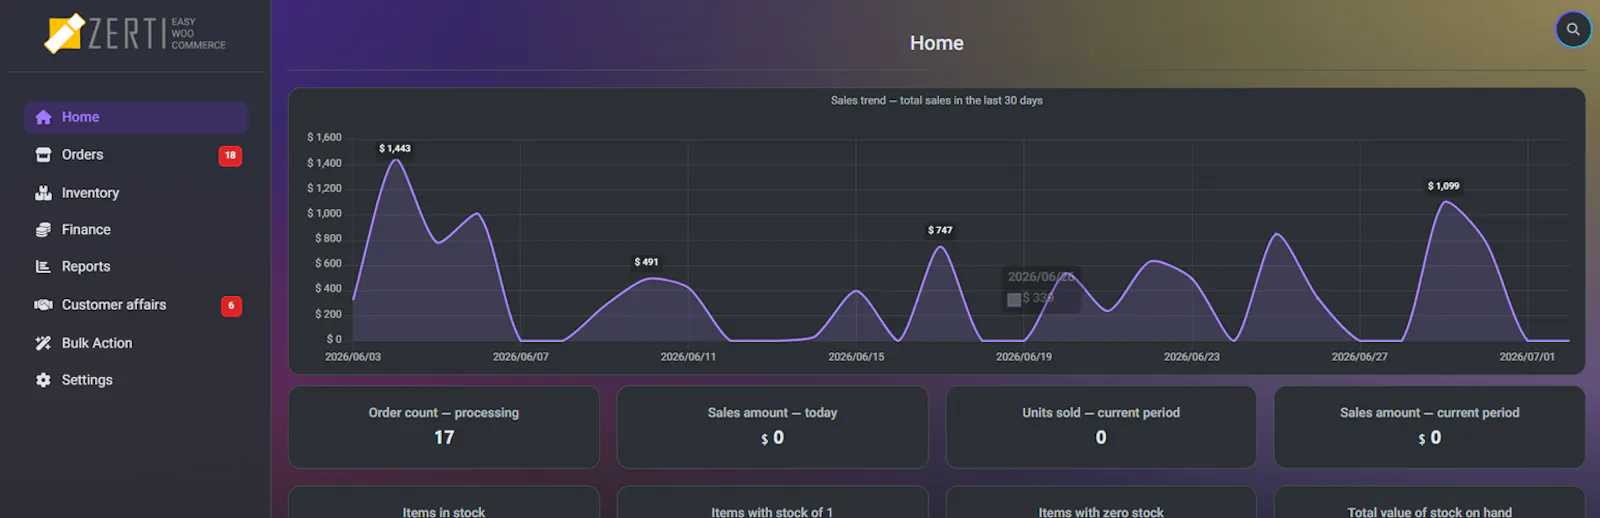The image size is (1600, 518).
Task: Open the Settings menu item
Action: click(136, 380)
